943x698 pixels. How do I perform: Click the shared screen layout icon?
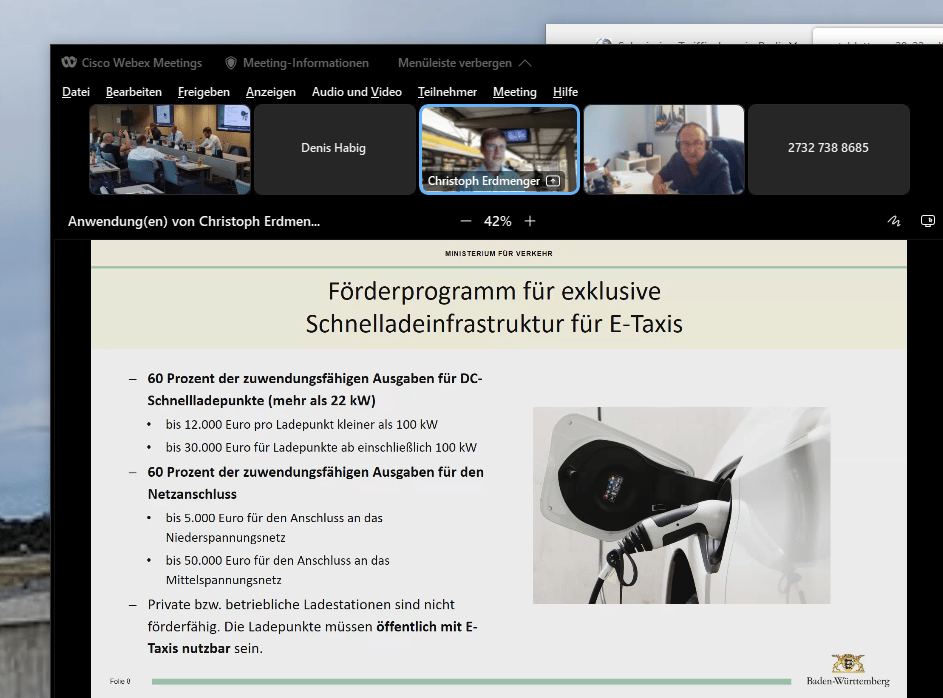pos(927,221)
